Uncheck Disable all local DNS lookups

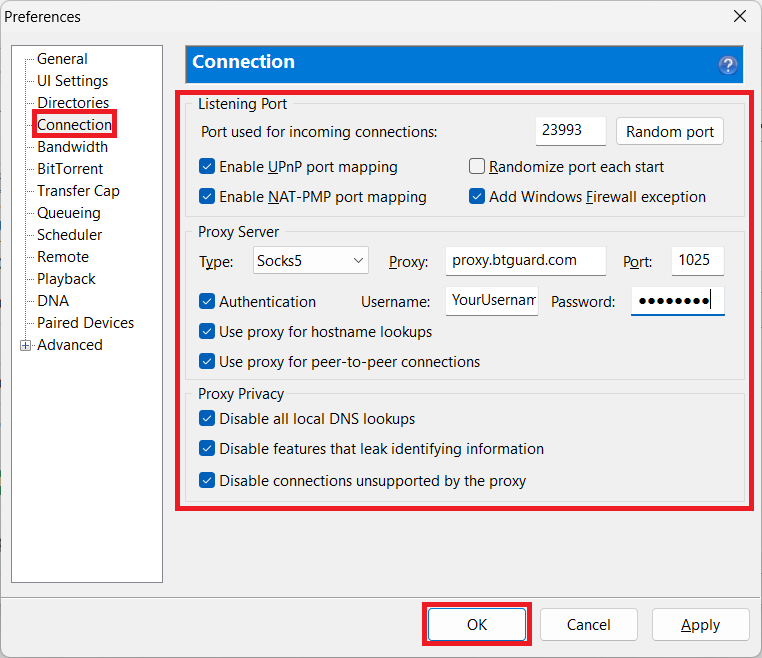[207, 419]
